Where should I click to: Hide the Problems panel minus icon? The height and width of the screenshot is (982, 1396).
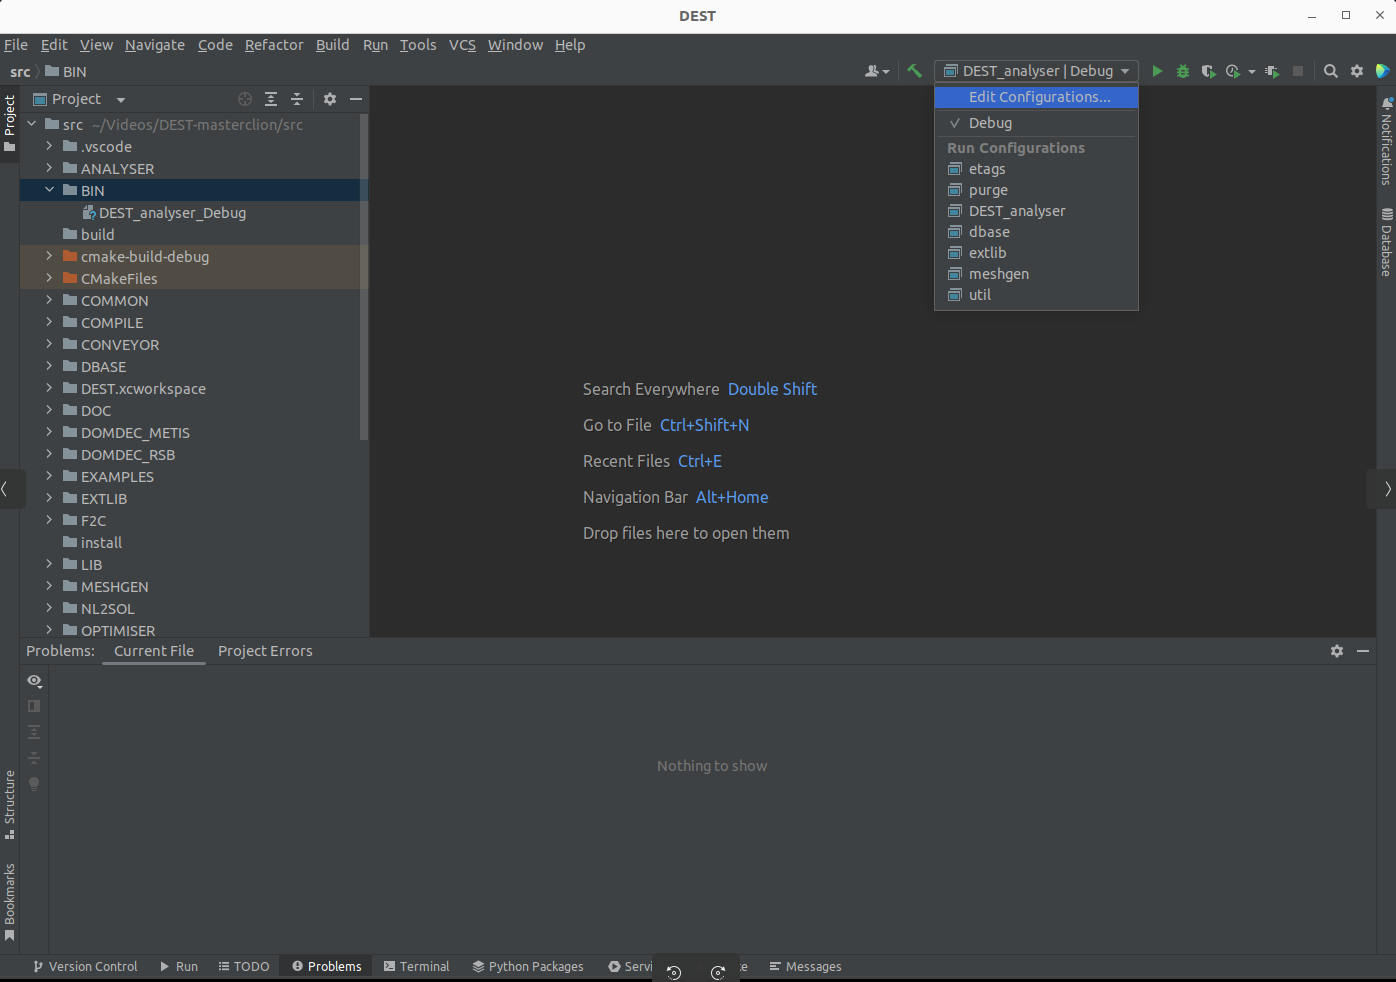(1363, 651)
